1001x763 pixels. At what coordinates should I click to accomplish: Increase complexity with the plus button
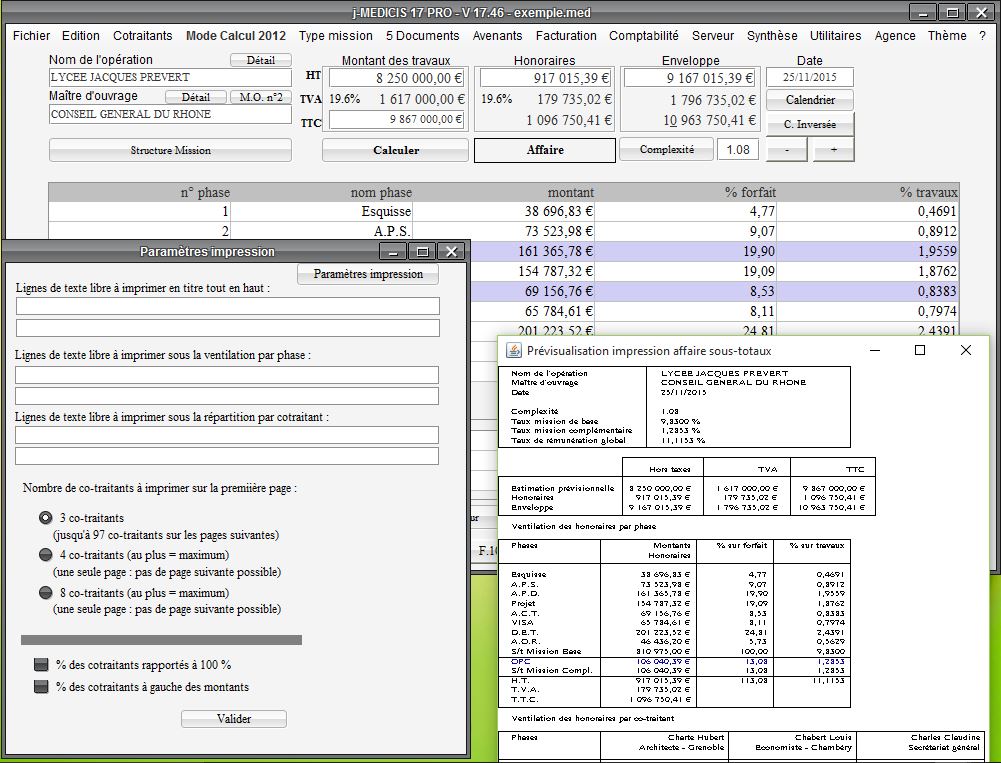(x=833, y=150)
